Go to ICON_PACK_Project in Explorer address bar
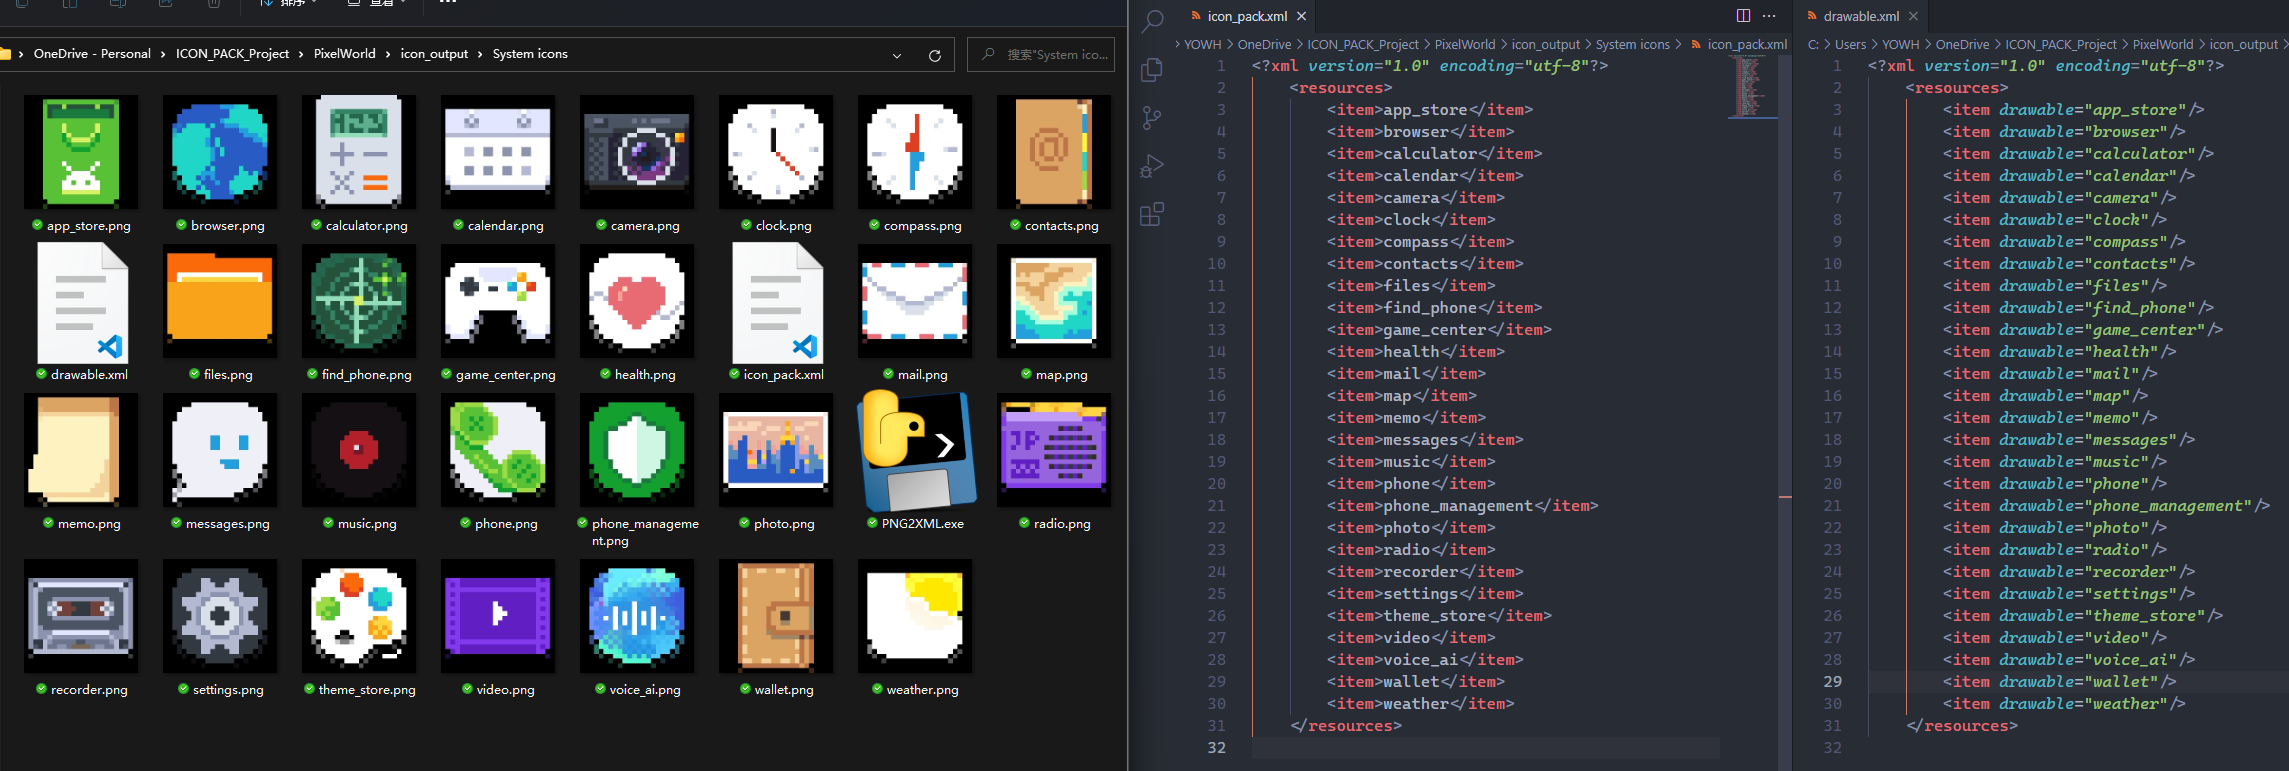Screen dimensions: 2289x771 232,54
